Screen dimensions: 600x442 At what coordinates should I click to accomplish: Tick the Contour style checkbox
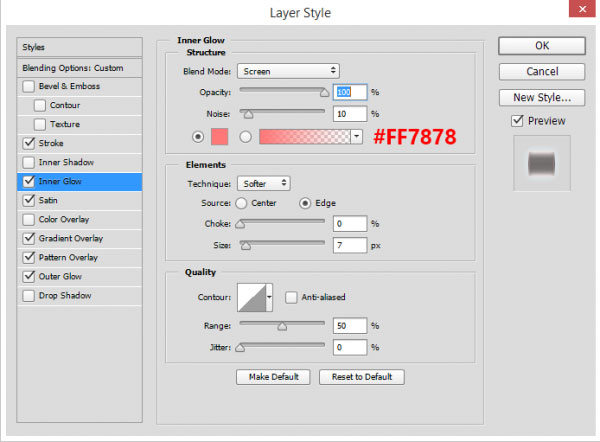[40, 105]
